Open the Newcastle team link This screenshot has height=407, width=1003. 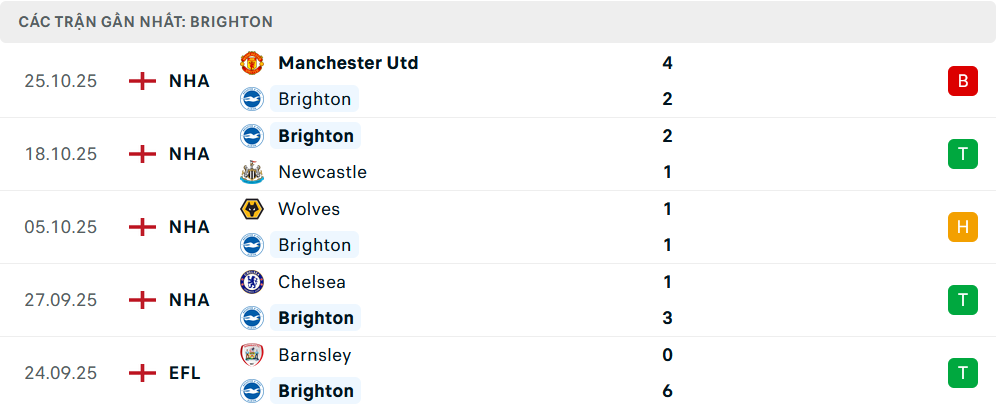coord(322,172)
